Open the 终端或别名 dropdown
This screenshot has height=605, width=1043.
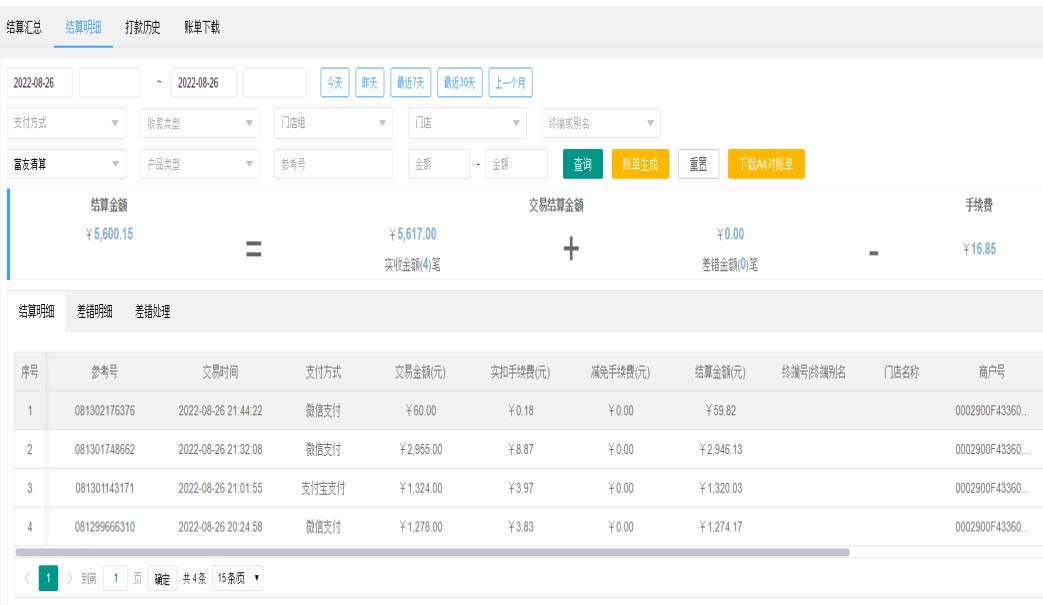pyautogui.click(x=600, y=123)
